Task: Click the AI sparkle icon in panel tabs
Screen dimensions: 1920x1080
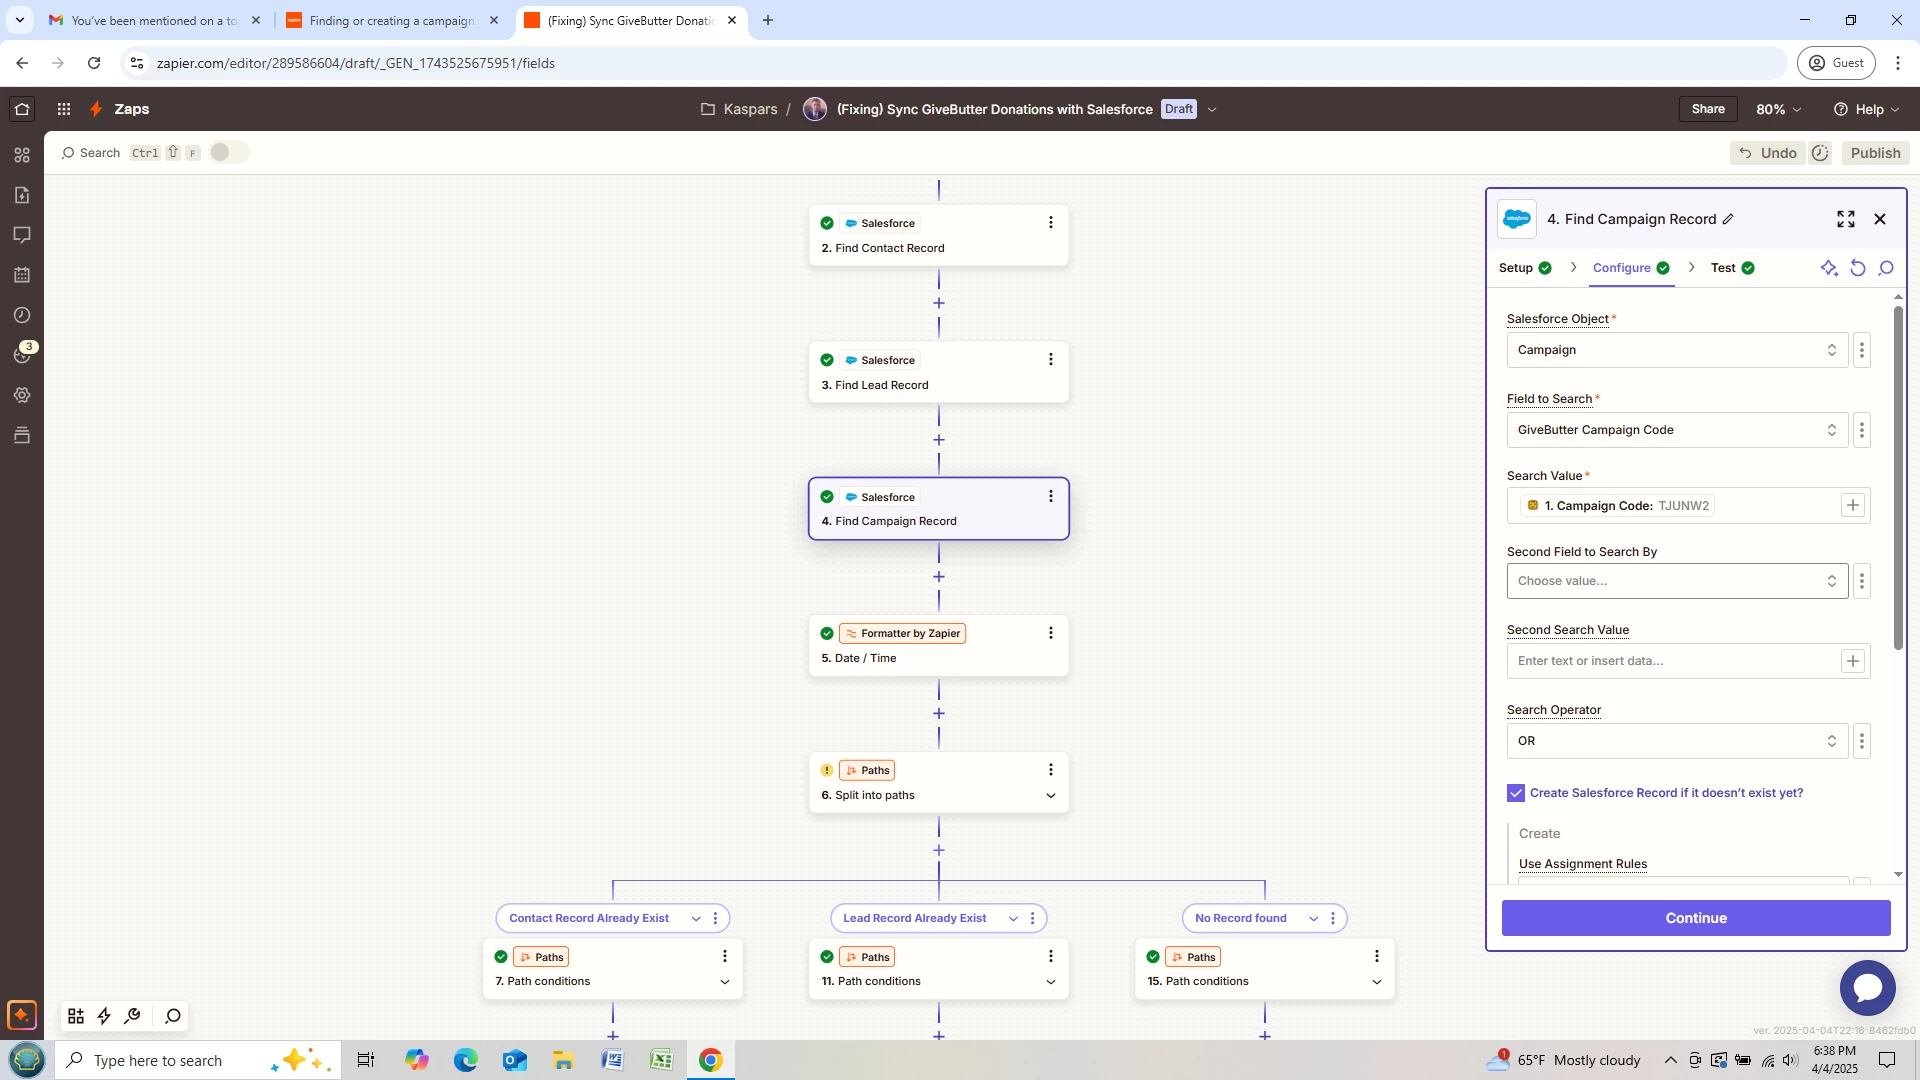Action: pos(1828,268)
